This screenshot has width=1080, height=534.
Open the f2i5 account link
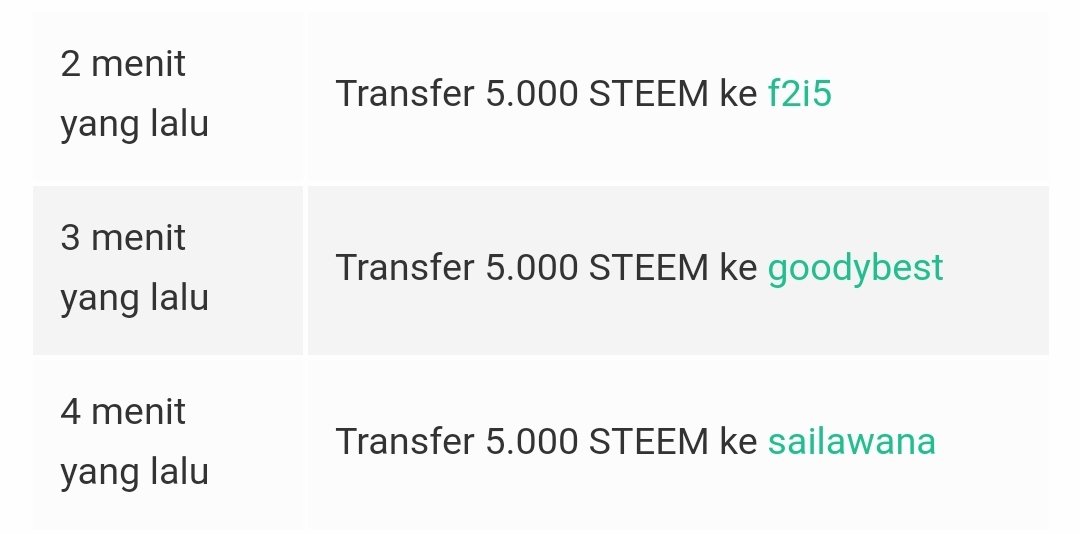(800, 94)
